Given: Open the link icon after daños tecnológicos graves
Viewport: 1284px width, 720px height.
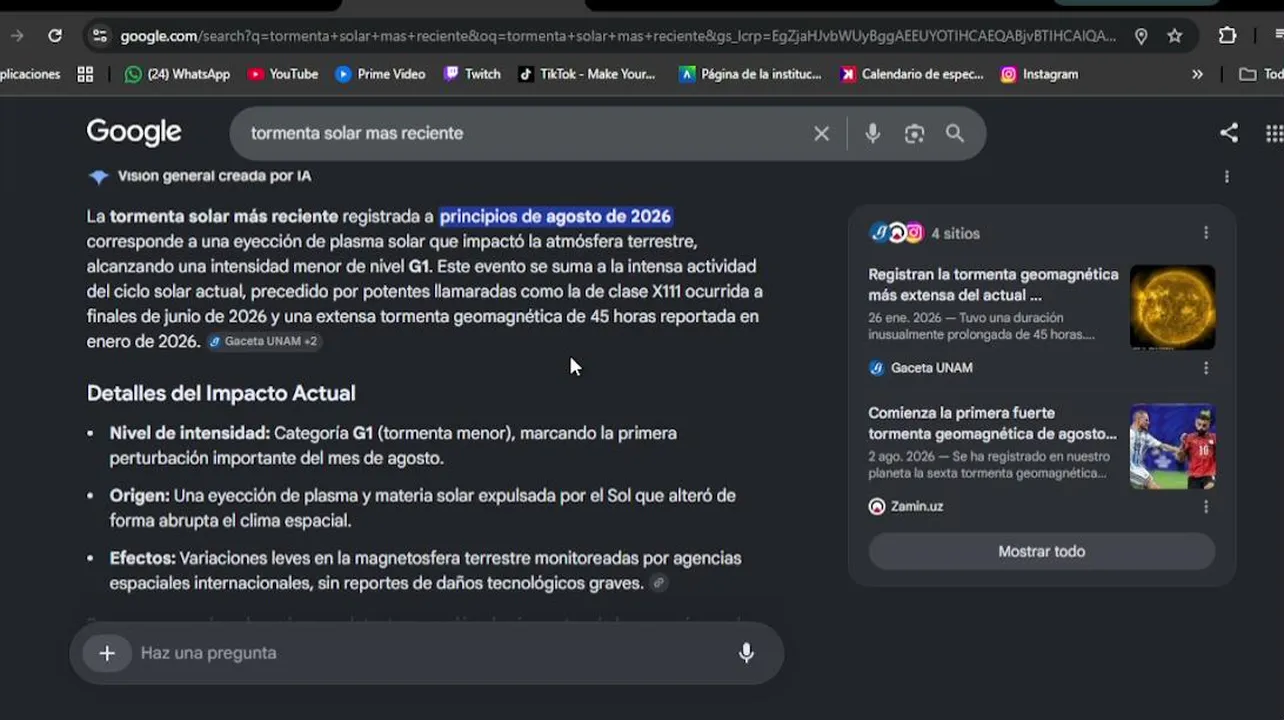Looking at the screenshot, I should click(x=658, y=583).
